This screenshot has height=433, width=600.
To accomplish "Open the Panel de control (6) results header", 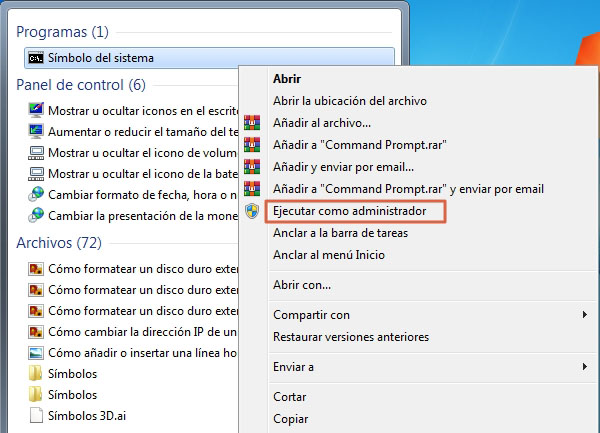I will (81, 85).
